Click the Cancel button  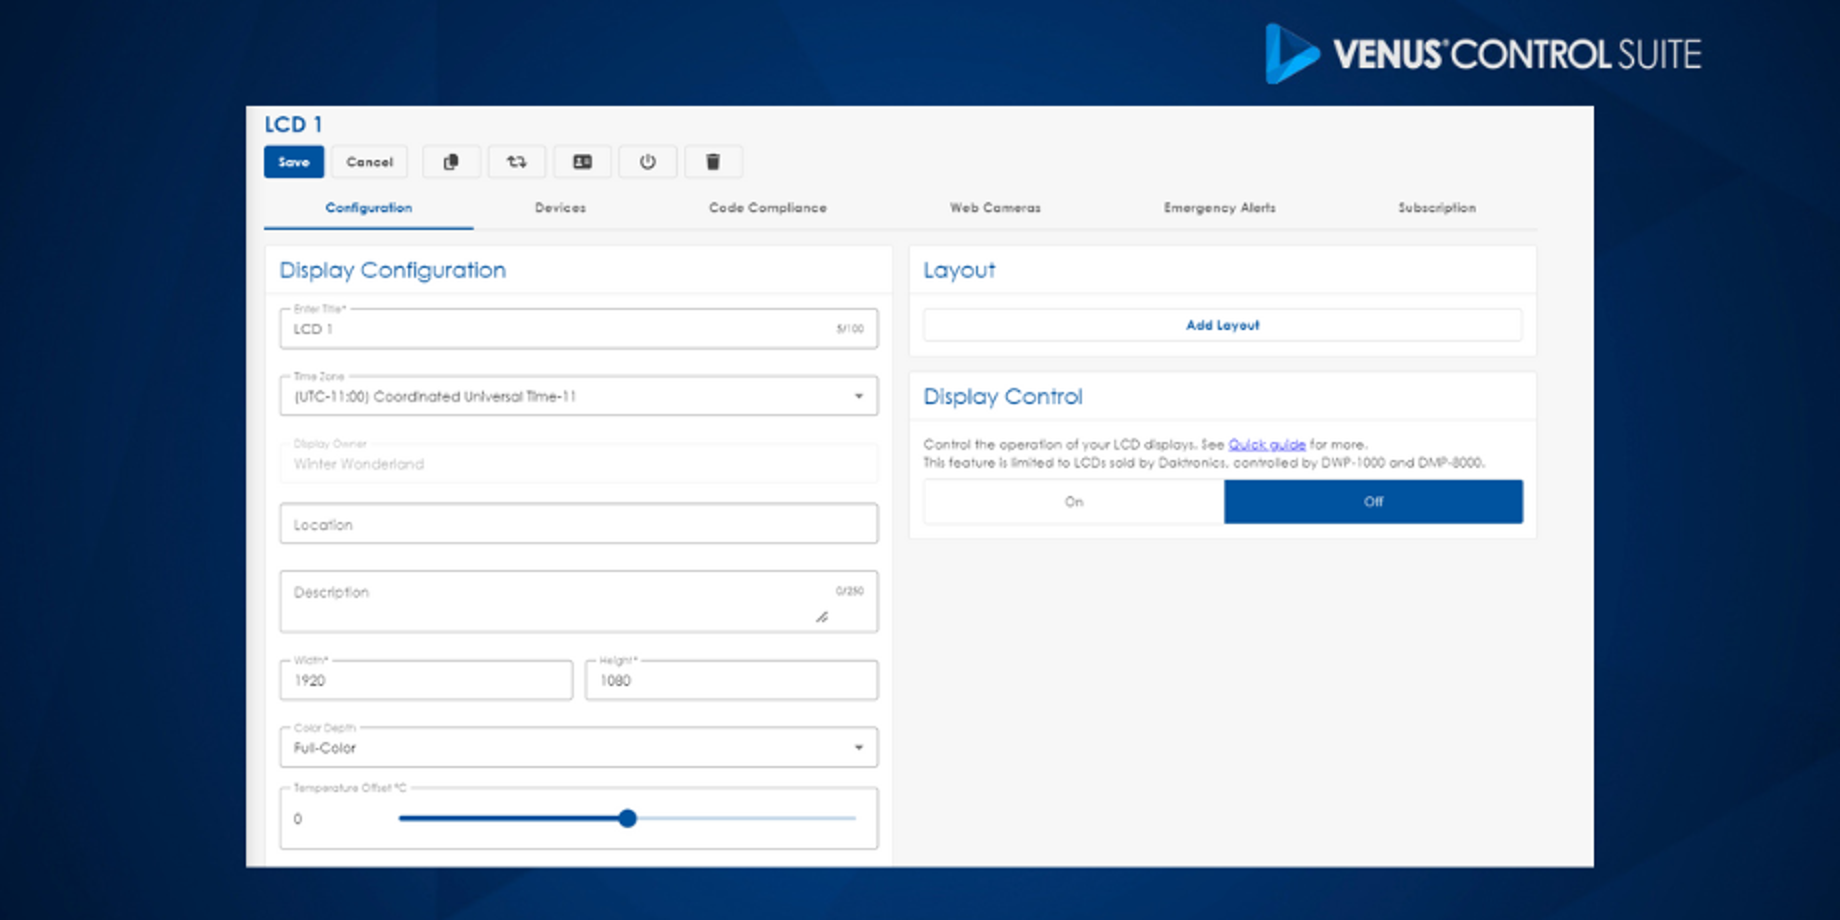[x=369, y=162]
